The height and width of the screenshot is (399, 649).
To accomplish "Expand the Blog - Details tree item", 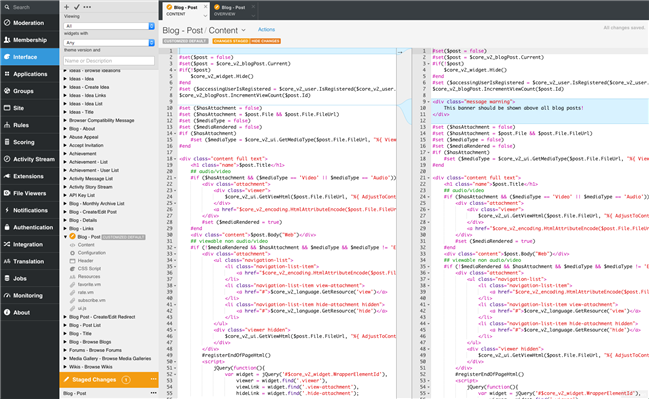I will coord(65,220).
